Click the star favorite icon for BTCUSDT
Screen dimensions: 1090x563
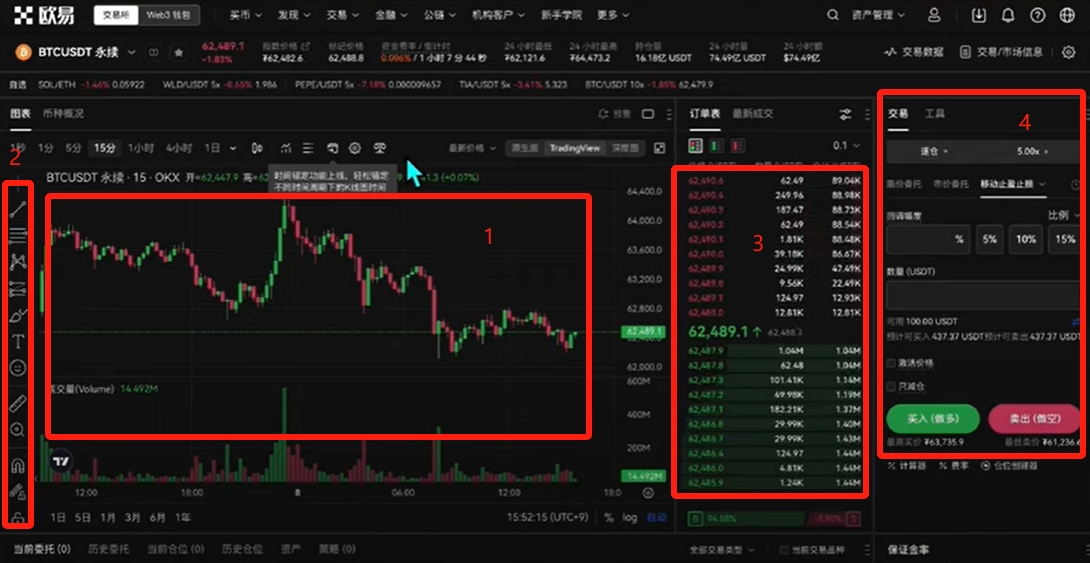(x=179, y=52)
